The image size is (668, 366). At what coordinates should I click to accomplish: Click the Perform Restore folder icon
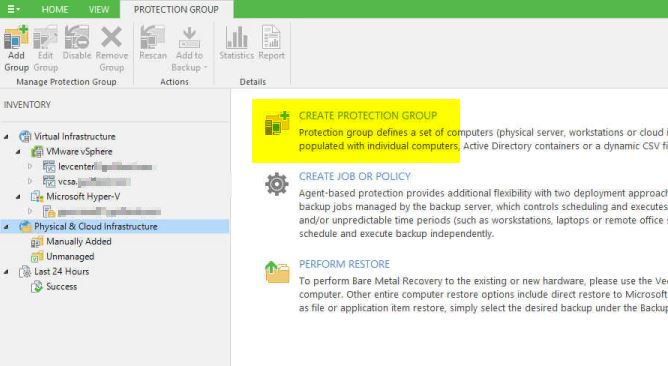[277, 272]
